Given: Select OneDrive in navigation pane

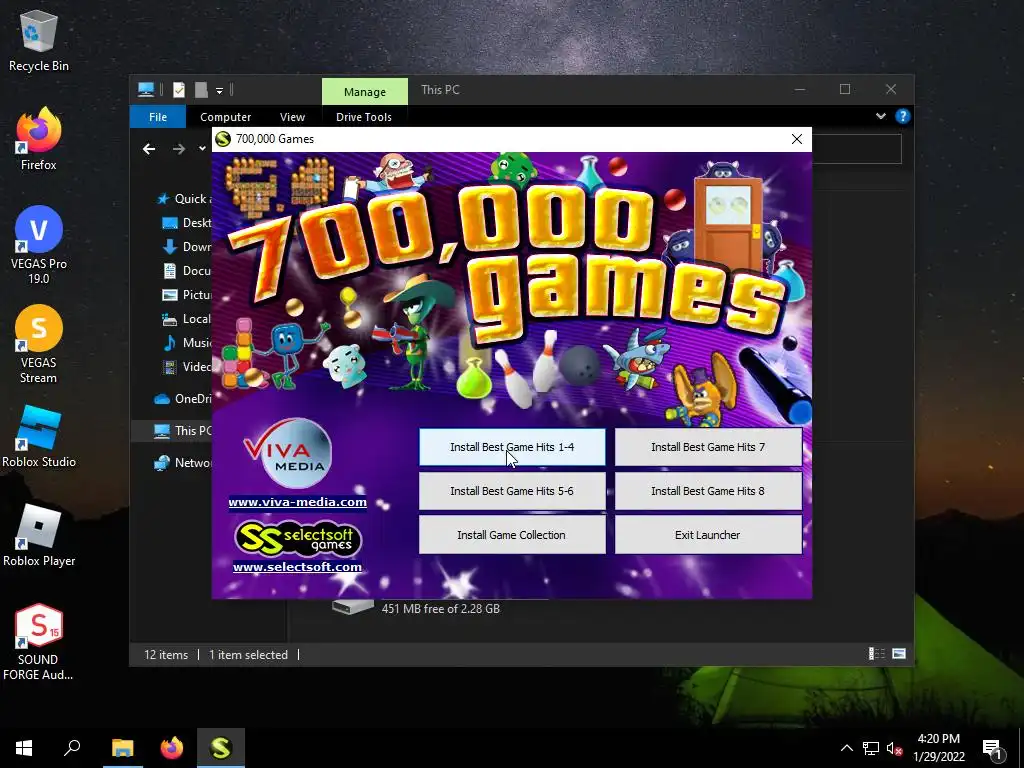Looking at the screenshot, I should [x=182, y=398].
